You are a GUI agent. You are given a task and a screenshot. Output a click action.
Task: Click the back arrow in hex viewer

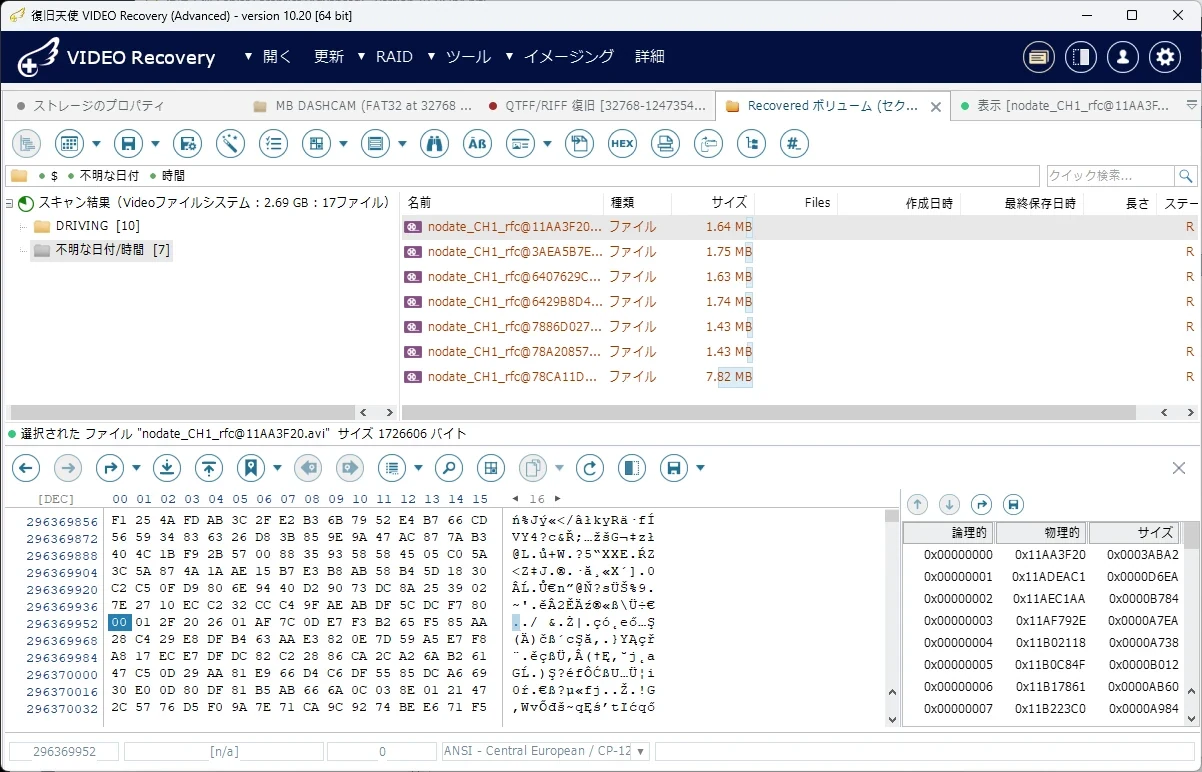click(25, 467)
